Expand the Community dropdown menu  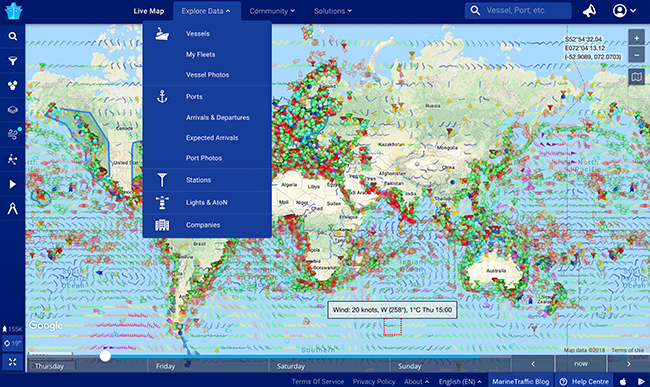point(272,11)
